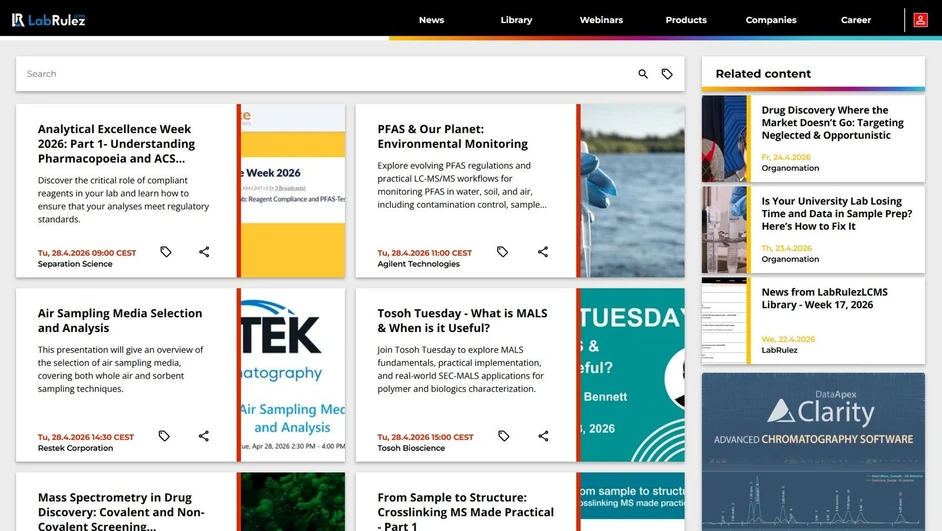Image resolution: width=942 pixels, height=531 pixels.
Task: Share the Analytical Excellence Week webinar
Action: pos(204,252)
